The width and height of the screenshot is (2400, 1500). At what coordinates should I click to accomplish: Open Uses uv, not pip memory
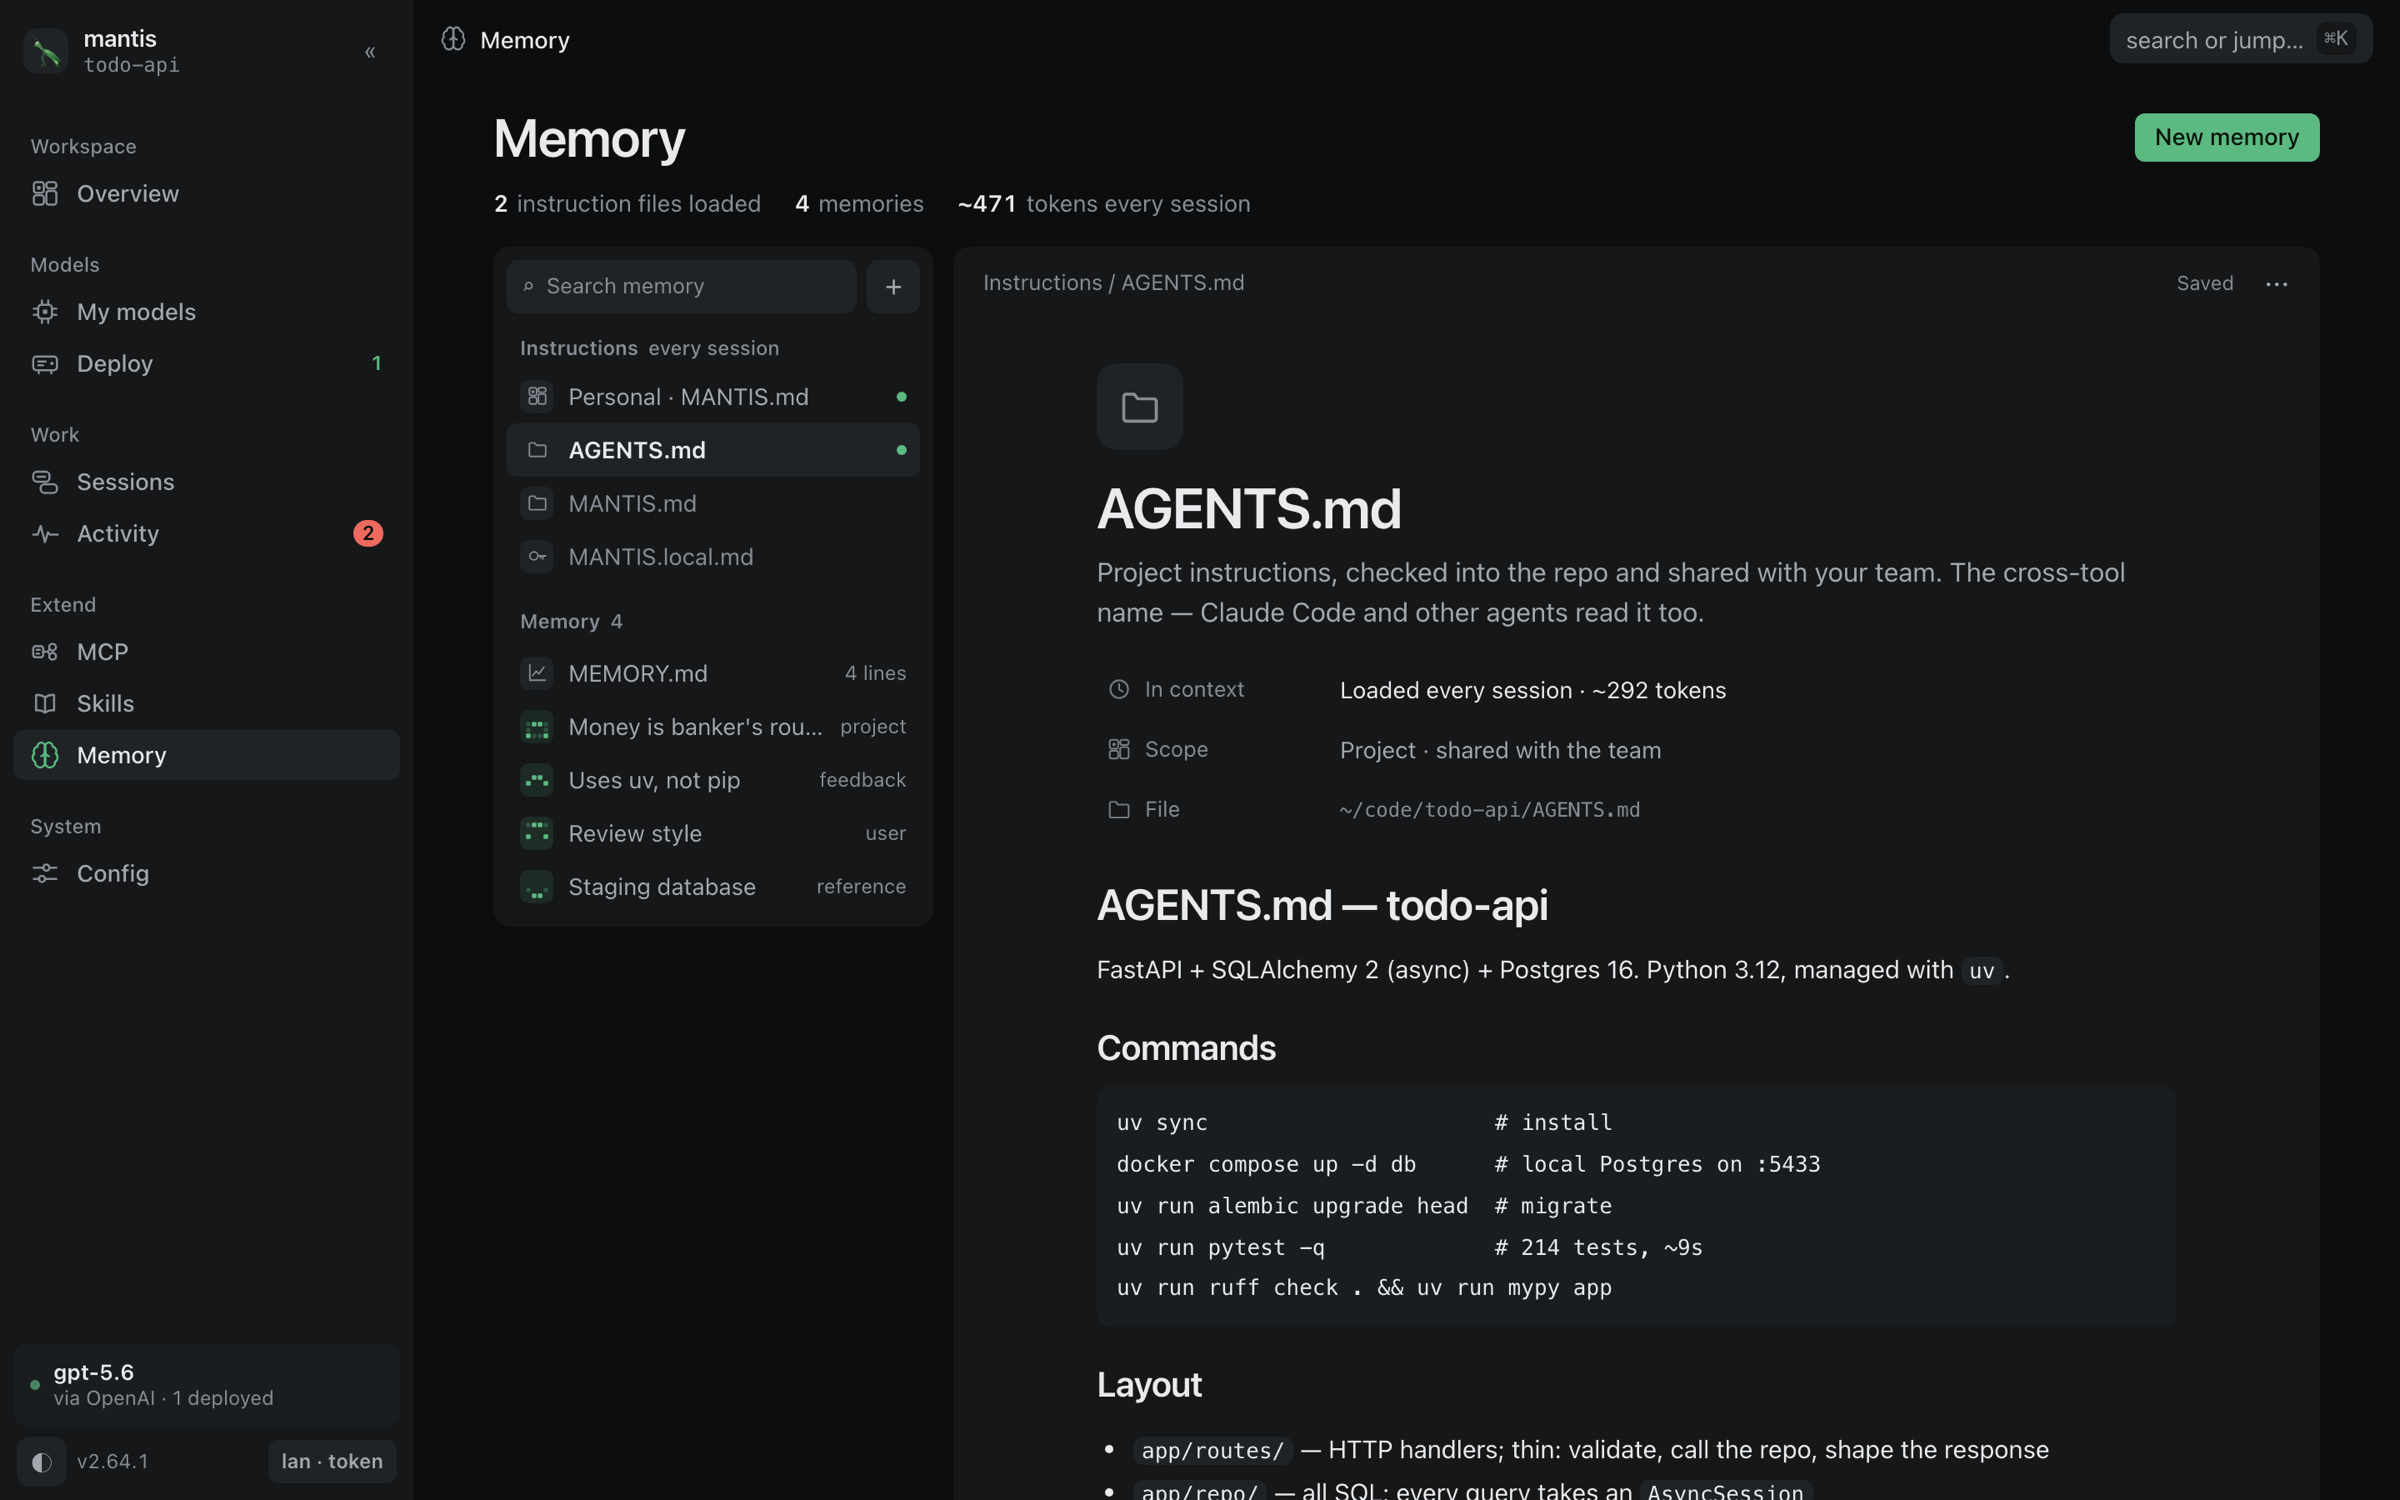713,780
